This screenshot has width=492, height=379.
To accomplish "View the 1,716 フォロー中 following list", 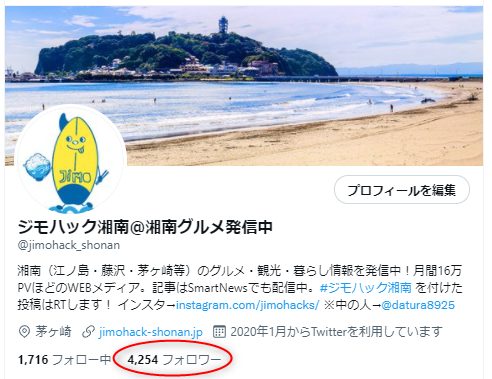I will [64, 360].
